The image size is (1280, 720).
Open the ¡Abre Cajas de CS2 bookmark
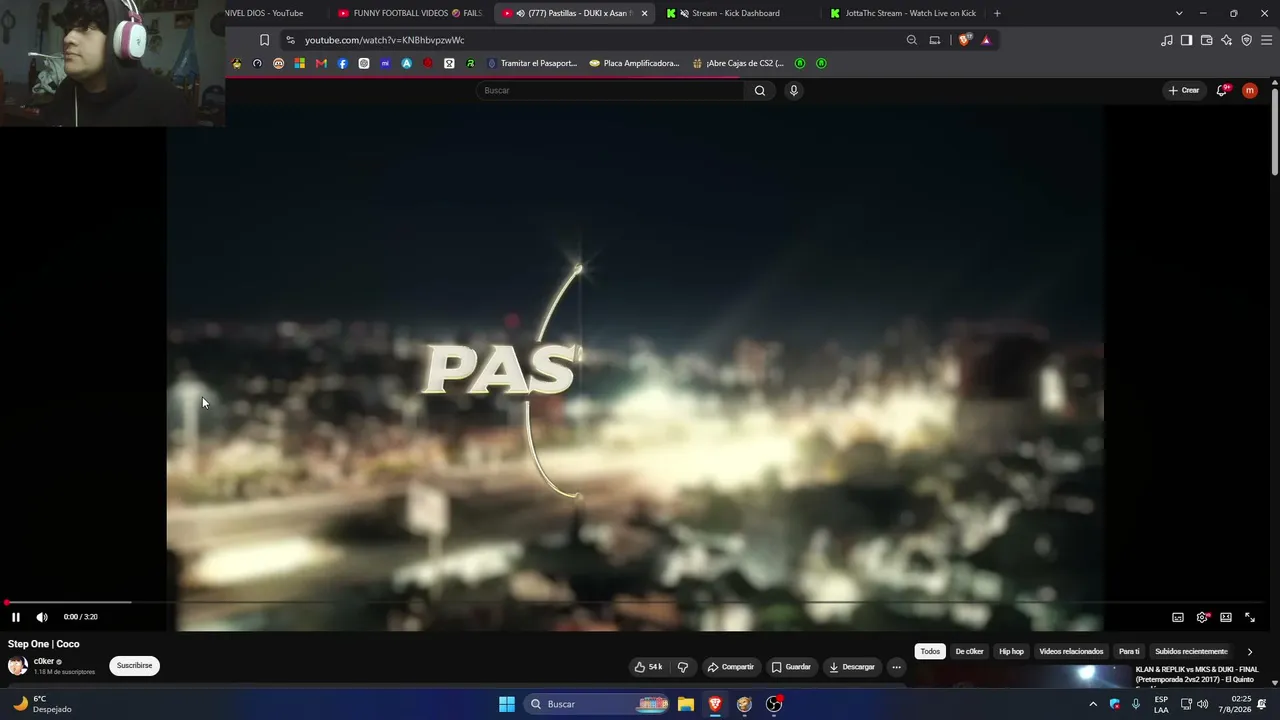[738, 63]
